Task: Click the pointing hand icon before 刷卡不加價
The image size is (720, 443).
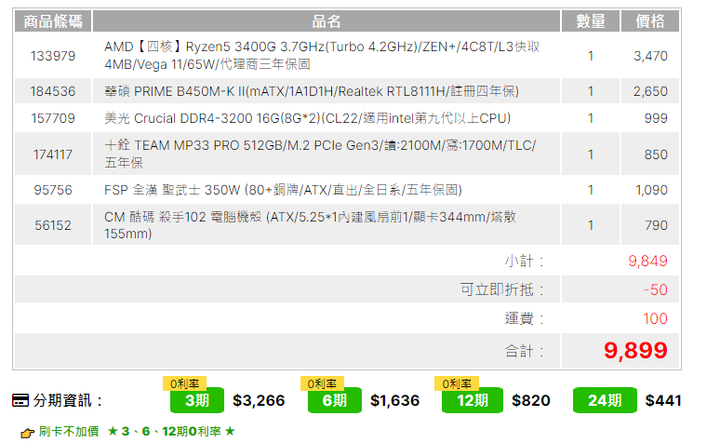Action: click(28, 432)
